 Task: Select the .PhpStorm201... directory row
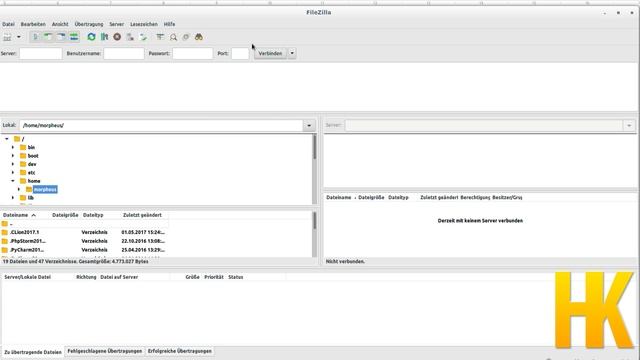click(84, 241)
